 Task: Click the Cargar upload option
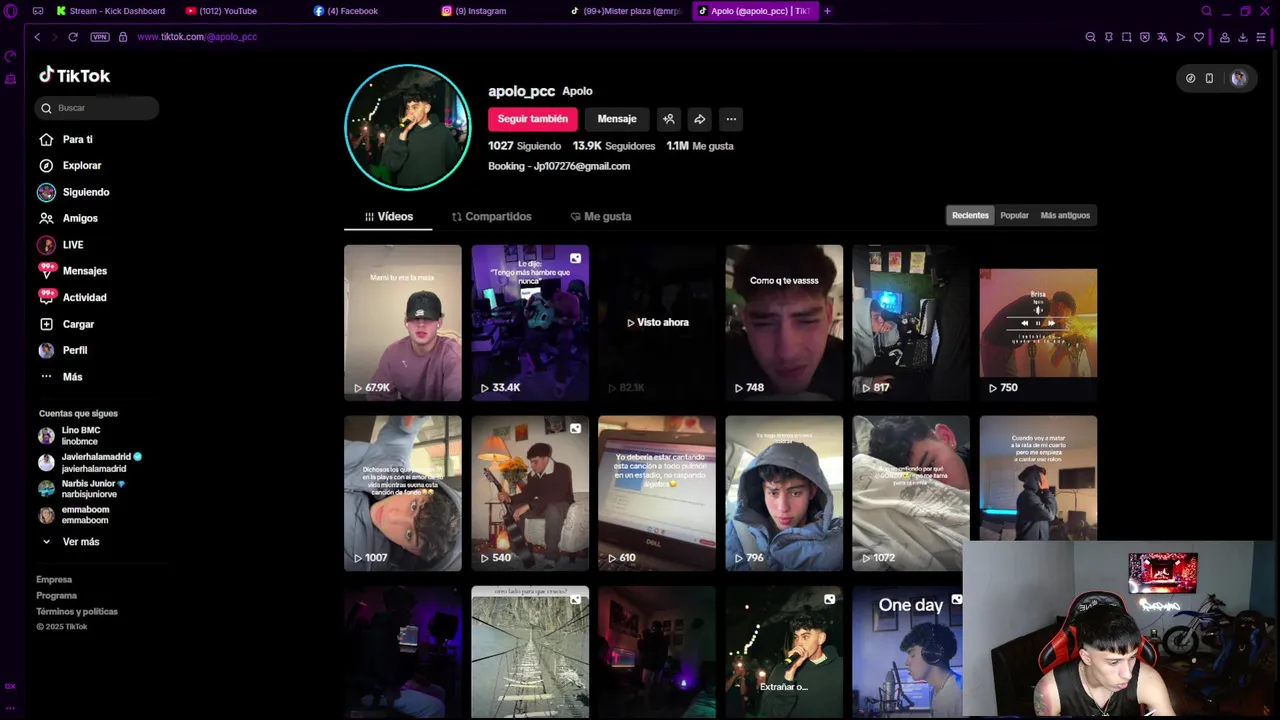pos(67,324)
